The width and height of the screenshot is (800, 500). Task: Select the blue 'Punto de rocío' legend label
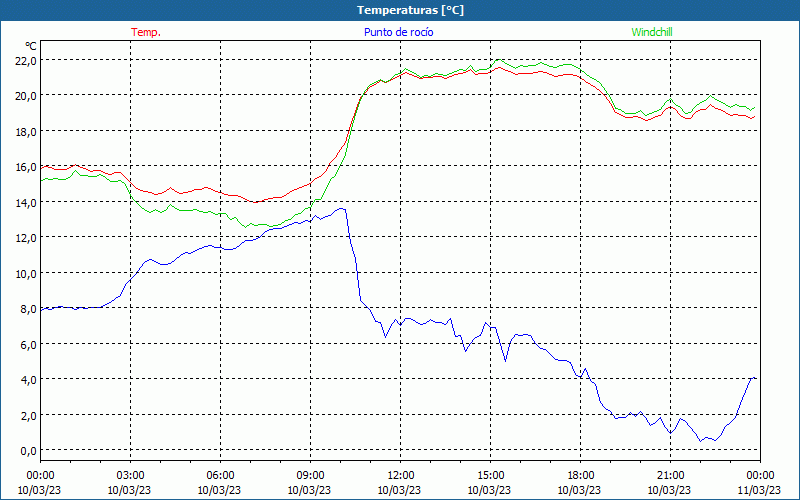click(x=398, y=32)
